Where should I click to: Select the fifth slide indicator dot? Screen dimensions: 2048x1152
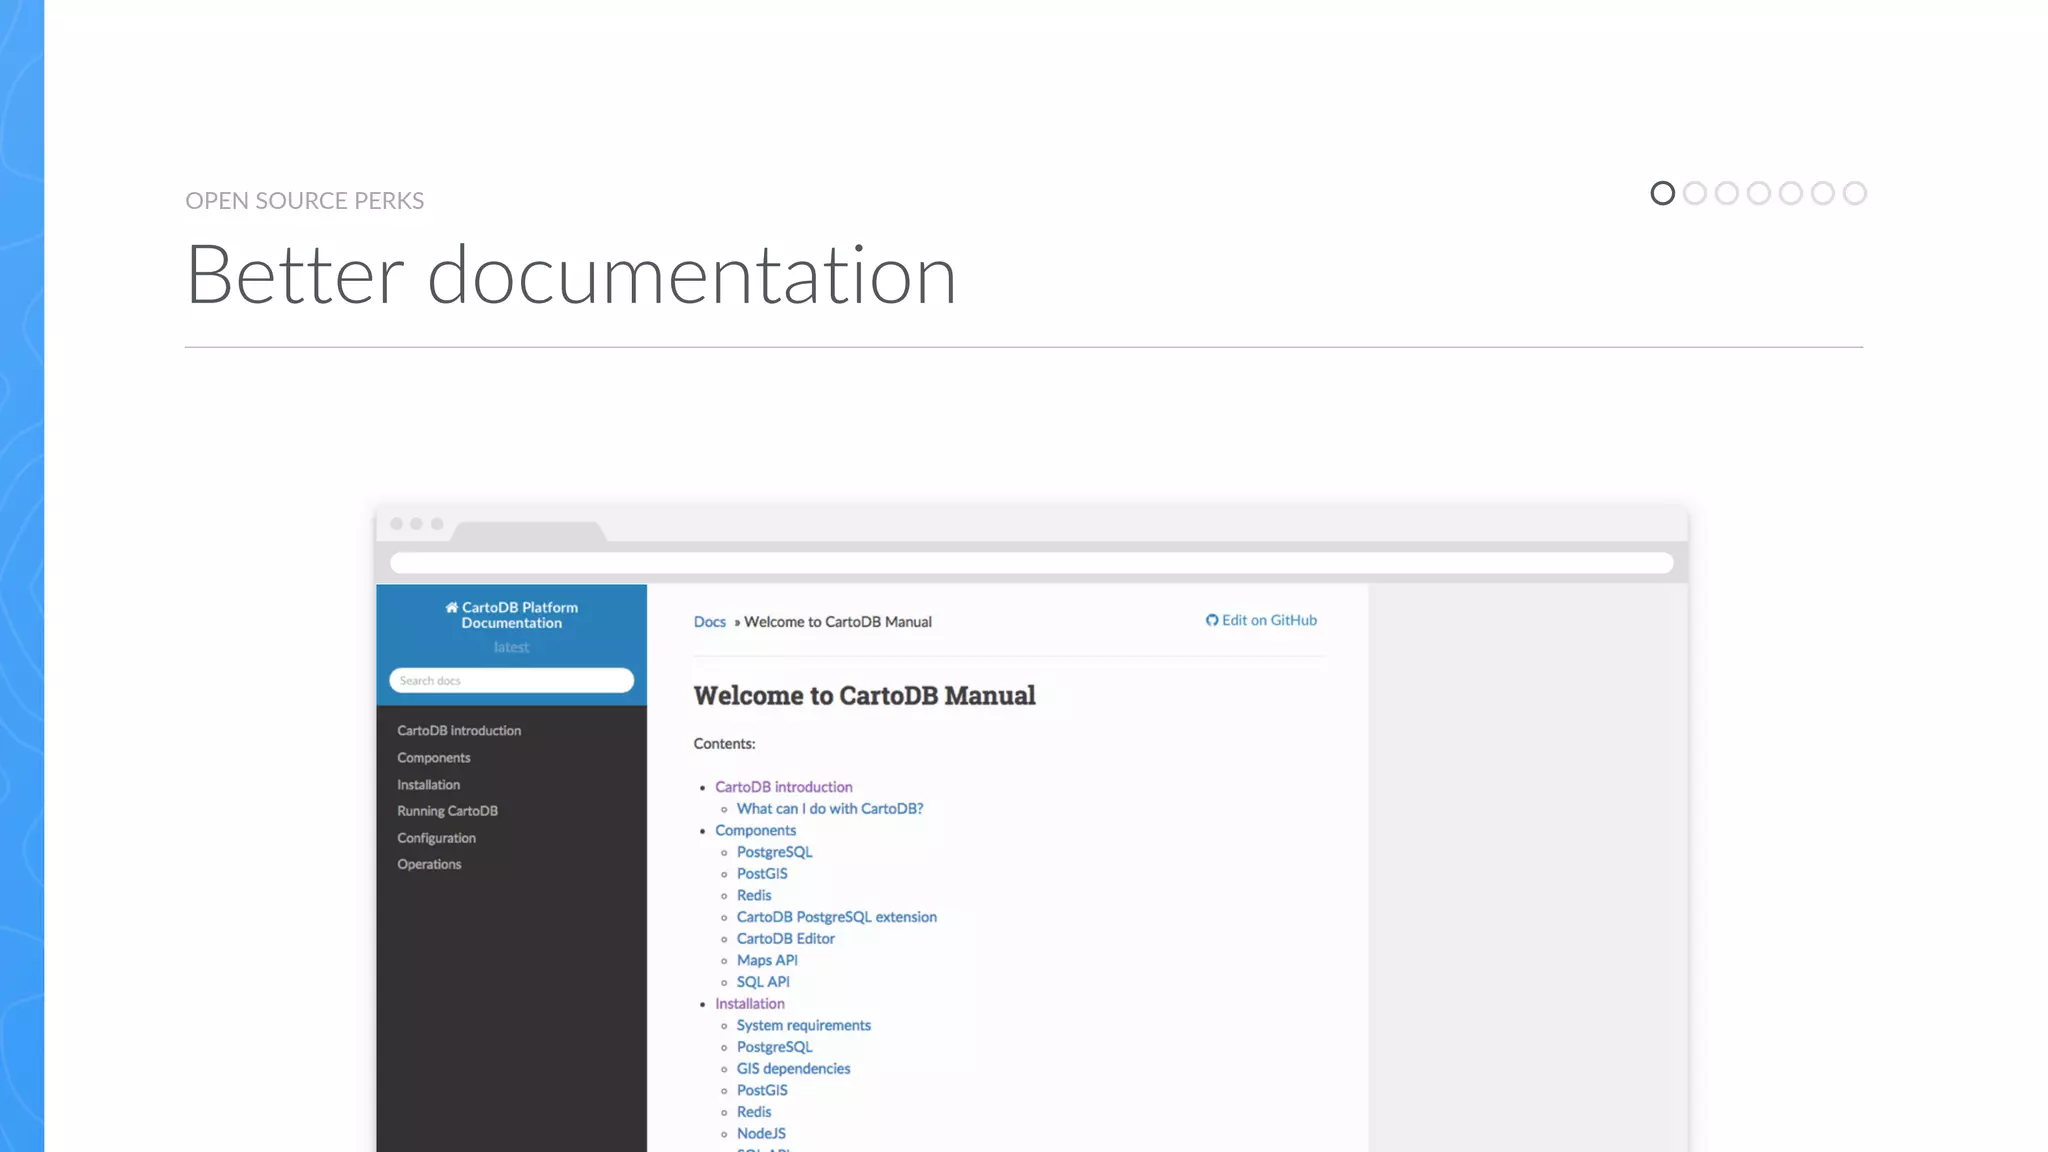click(1790, 193)
